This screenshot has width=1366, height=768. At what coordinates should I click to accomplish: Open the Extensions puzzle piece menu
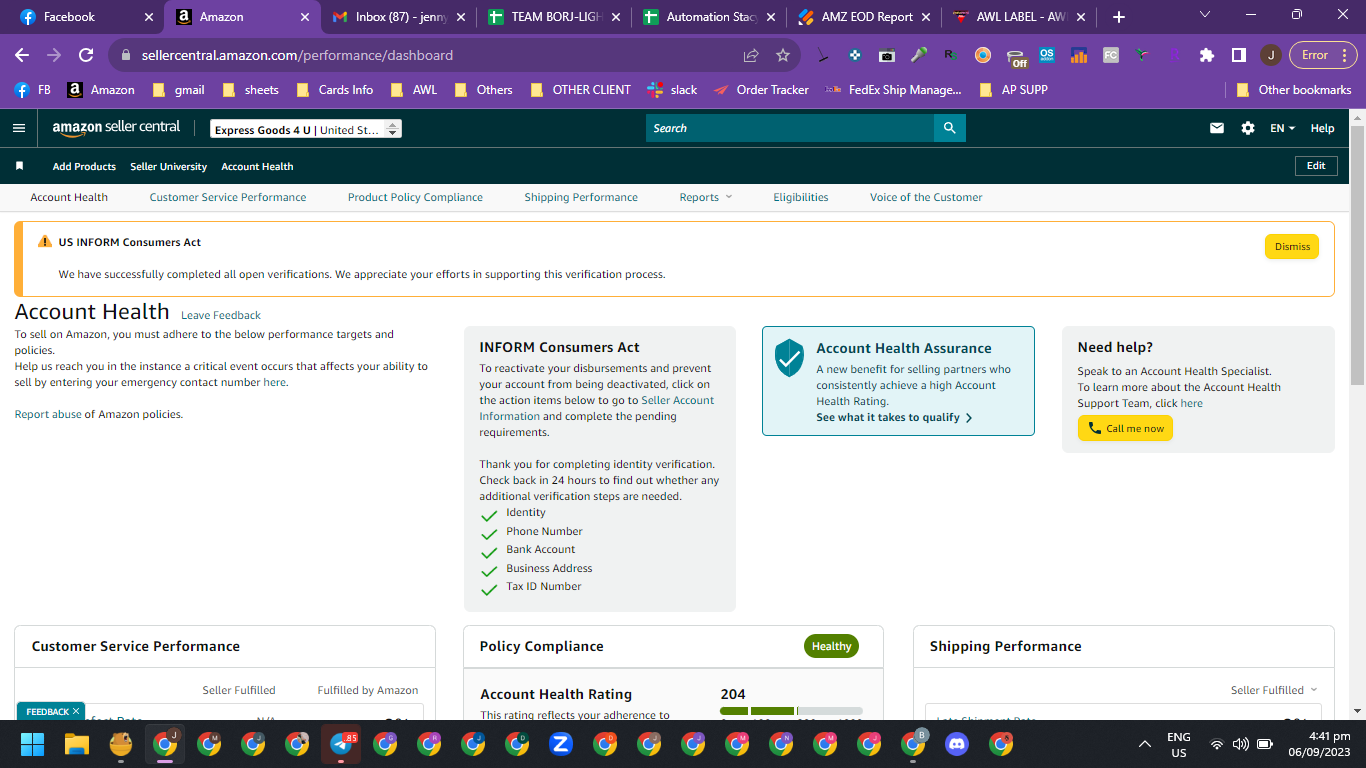pos(1207,55)
